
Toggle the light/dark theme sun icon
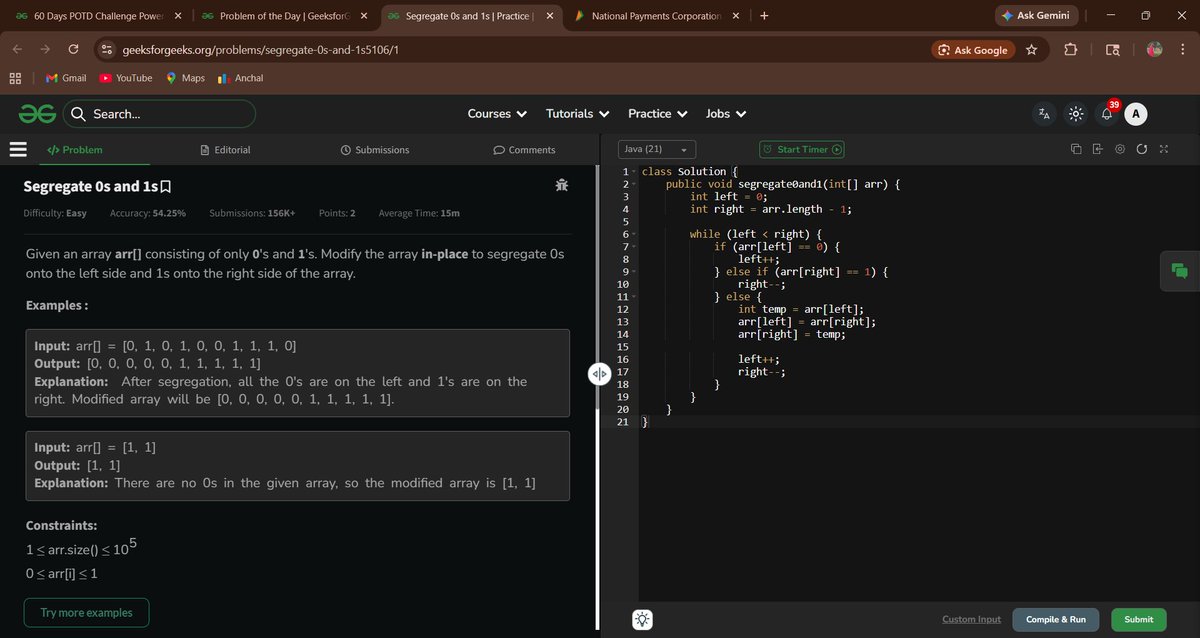pyautogui.click(x=1076, y=114)
